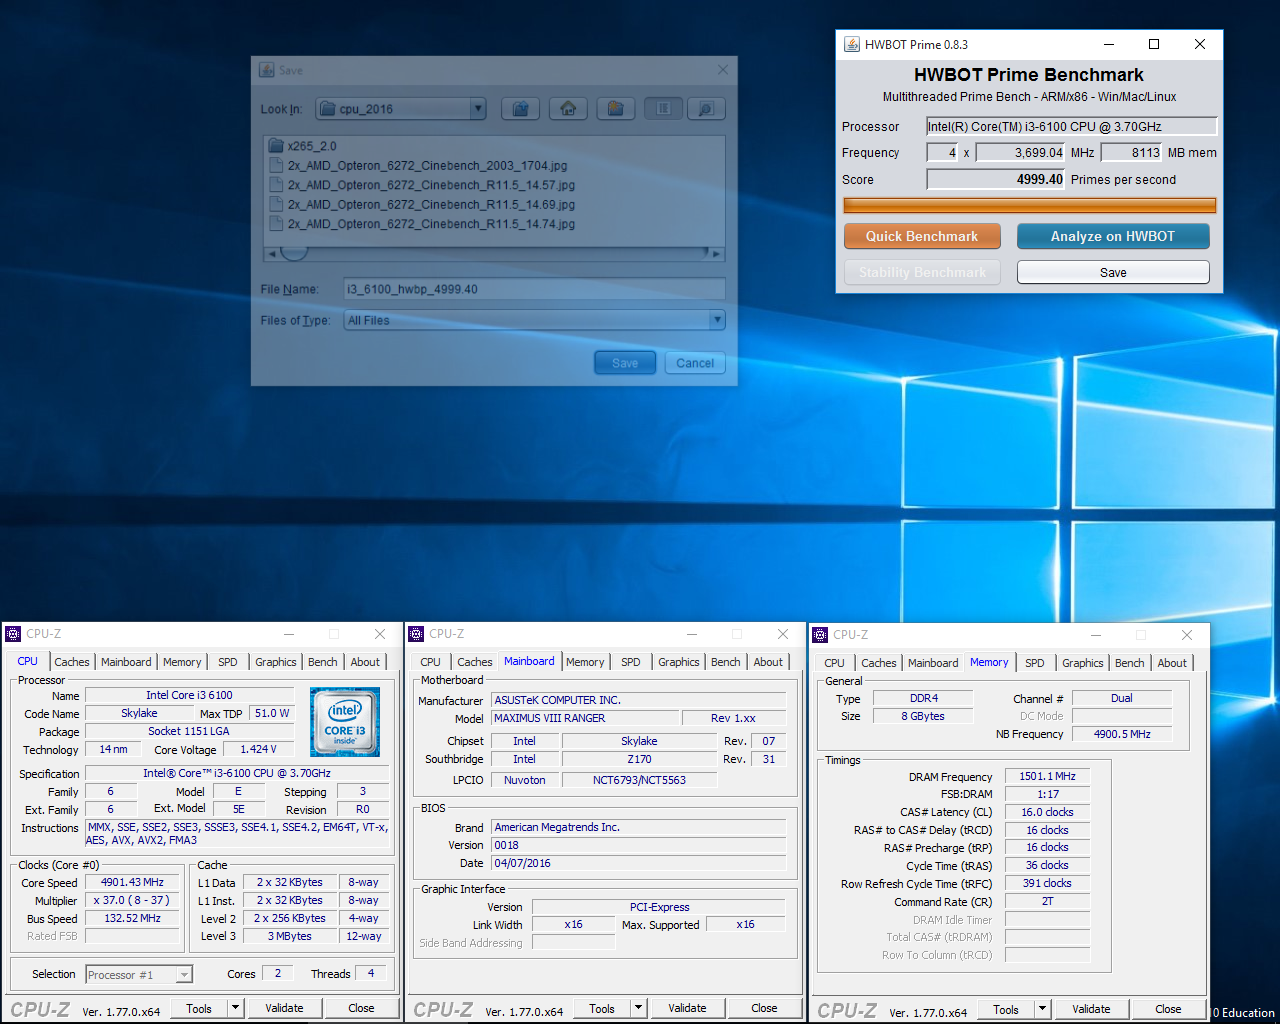Click file icon of Cinebench_2003_1704.jpg
1280x1024 pixels.
[x=277, y=166]
